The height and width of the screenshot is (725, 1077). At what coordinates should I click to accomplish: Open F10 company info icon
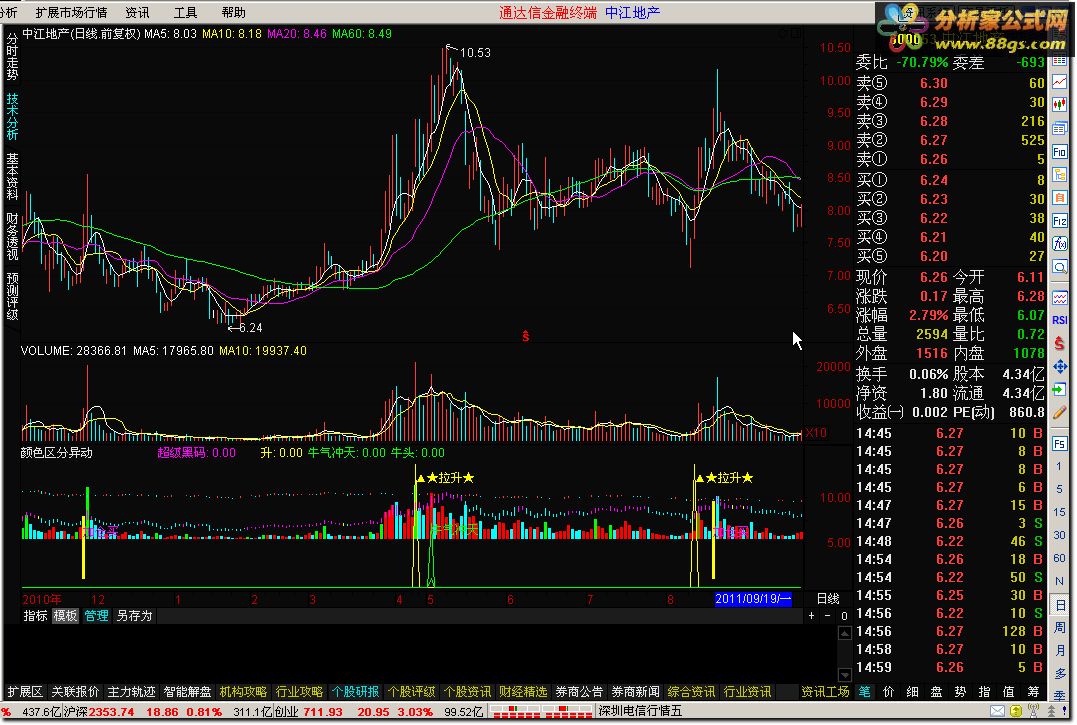pos(1060,152)
